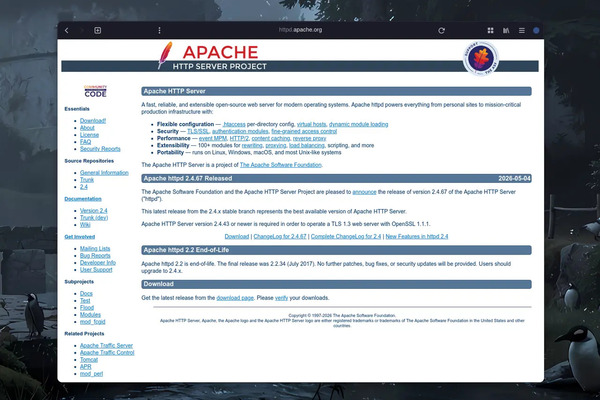The image size is (600, 400).
Task: Open General Information repository link
Action: point(104,173)
